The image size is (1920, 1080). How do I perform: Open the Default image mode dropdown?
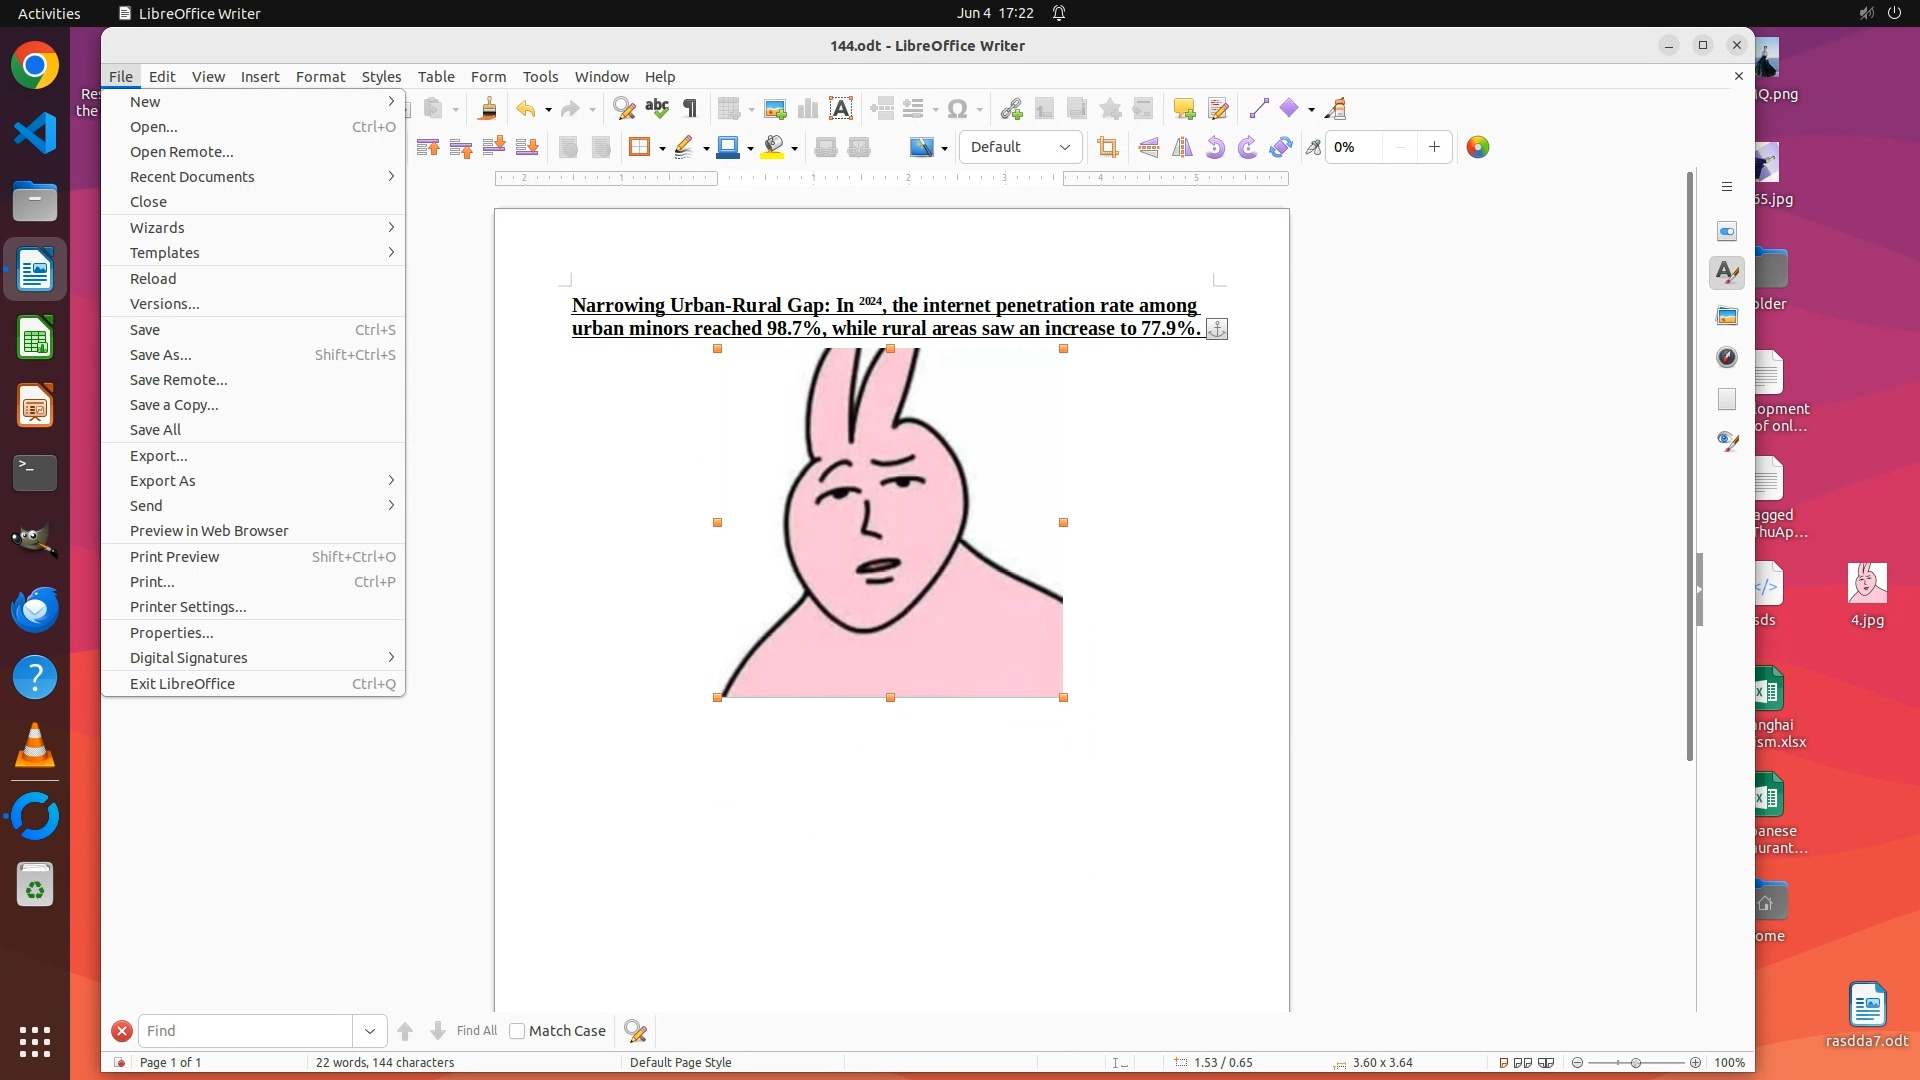tap(1020, 147)
